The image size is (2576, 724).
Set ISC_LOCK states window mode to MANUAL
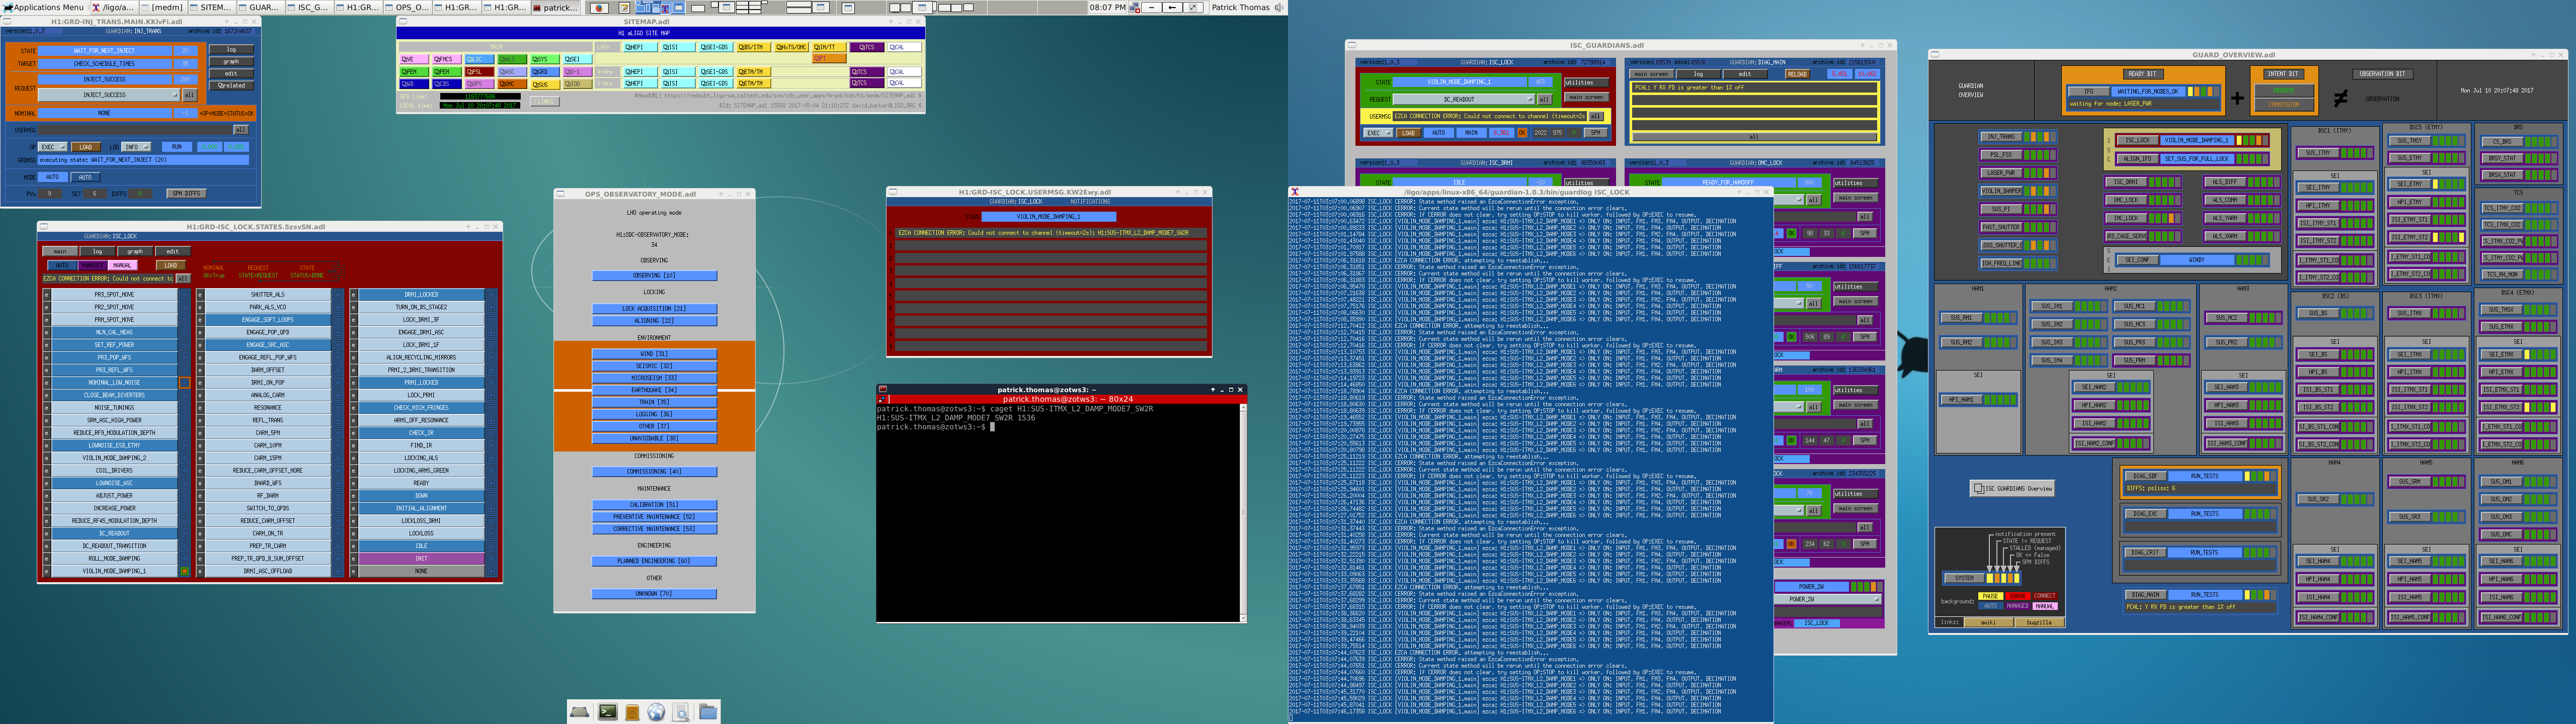[x=122, y=266]
